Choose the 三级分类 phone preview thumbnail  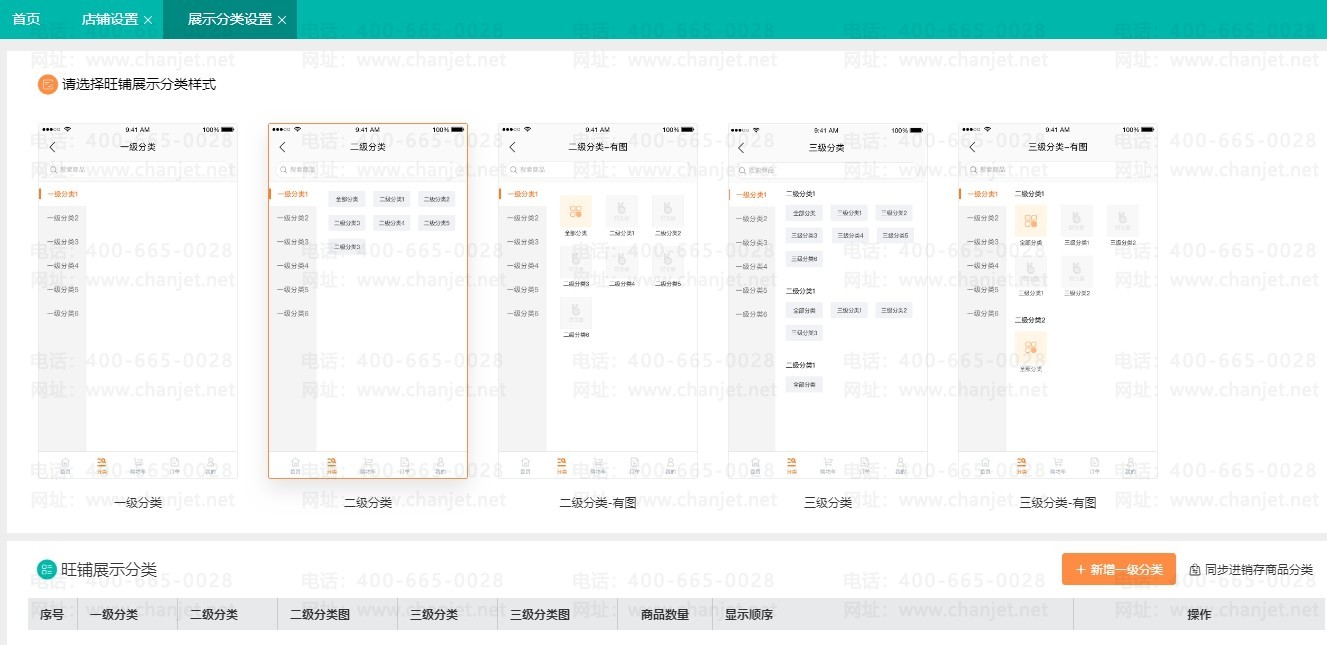(828, 301)
